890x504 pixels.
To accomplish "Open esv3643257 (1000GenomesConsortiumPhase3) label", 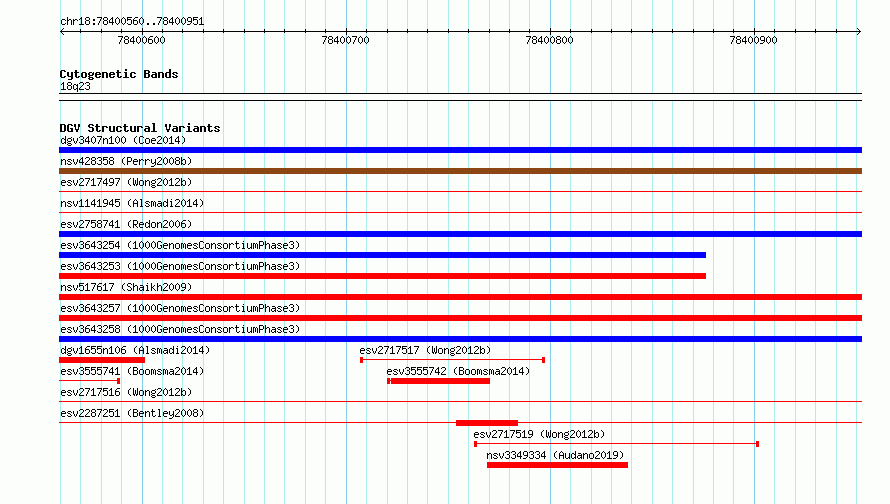I will coord(180,308).
